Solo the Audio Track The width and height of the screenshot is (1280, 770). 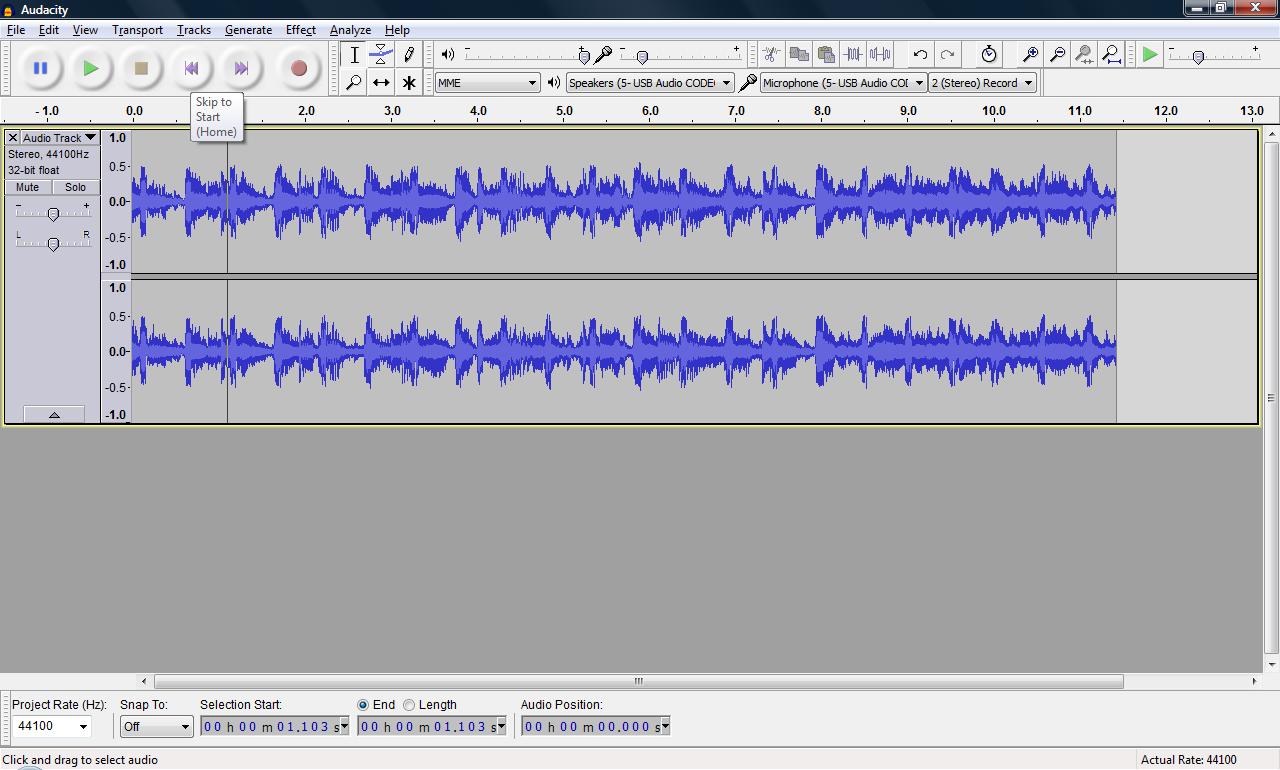(76, 188)
